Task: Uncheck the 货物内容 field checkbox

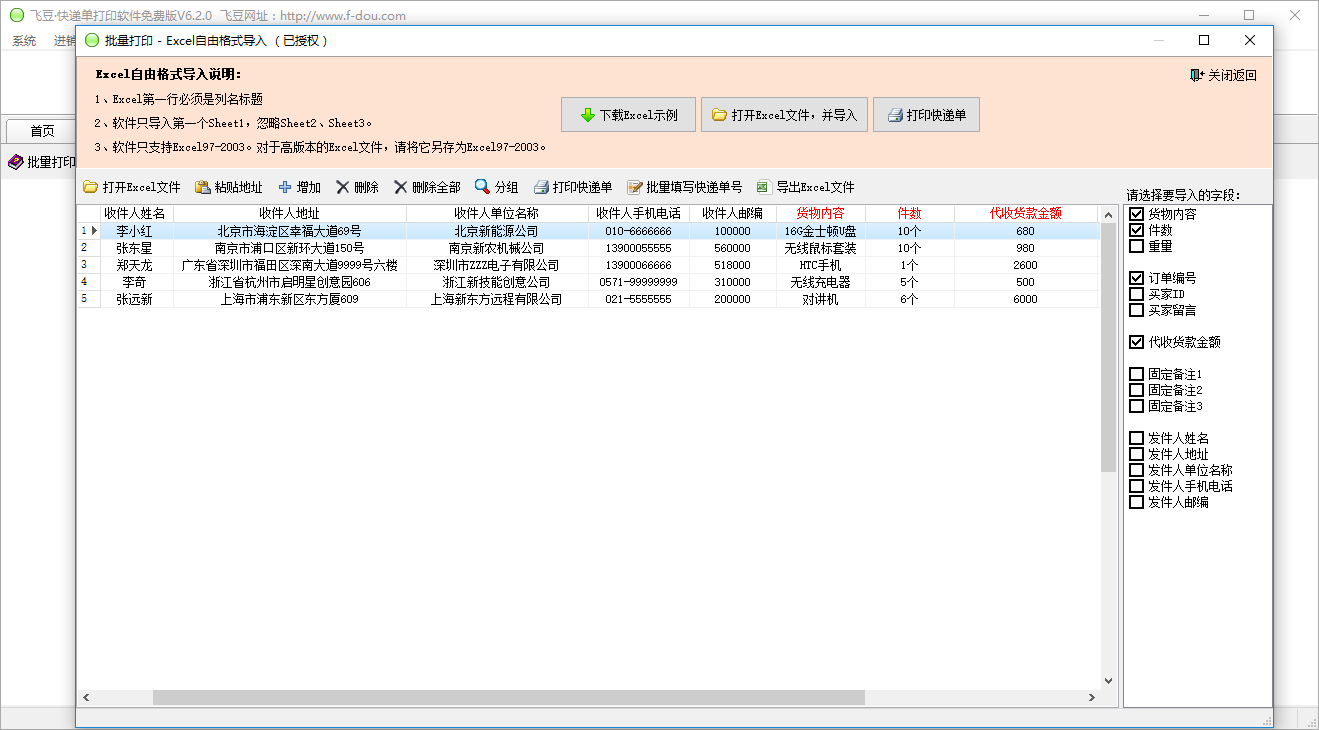Action: (x=1136, y=214)
